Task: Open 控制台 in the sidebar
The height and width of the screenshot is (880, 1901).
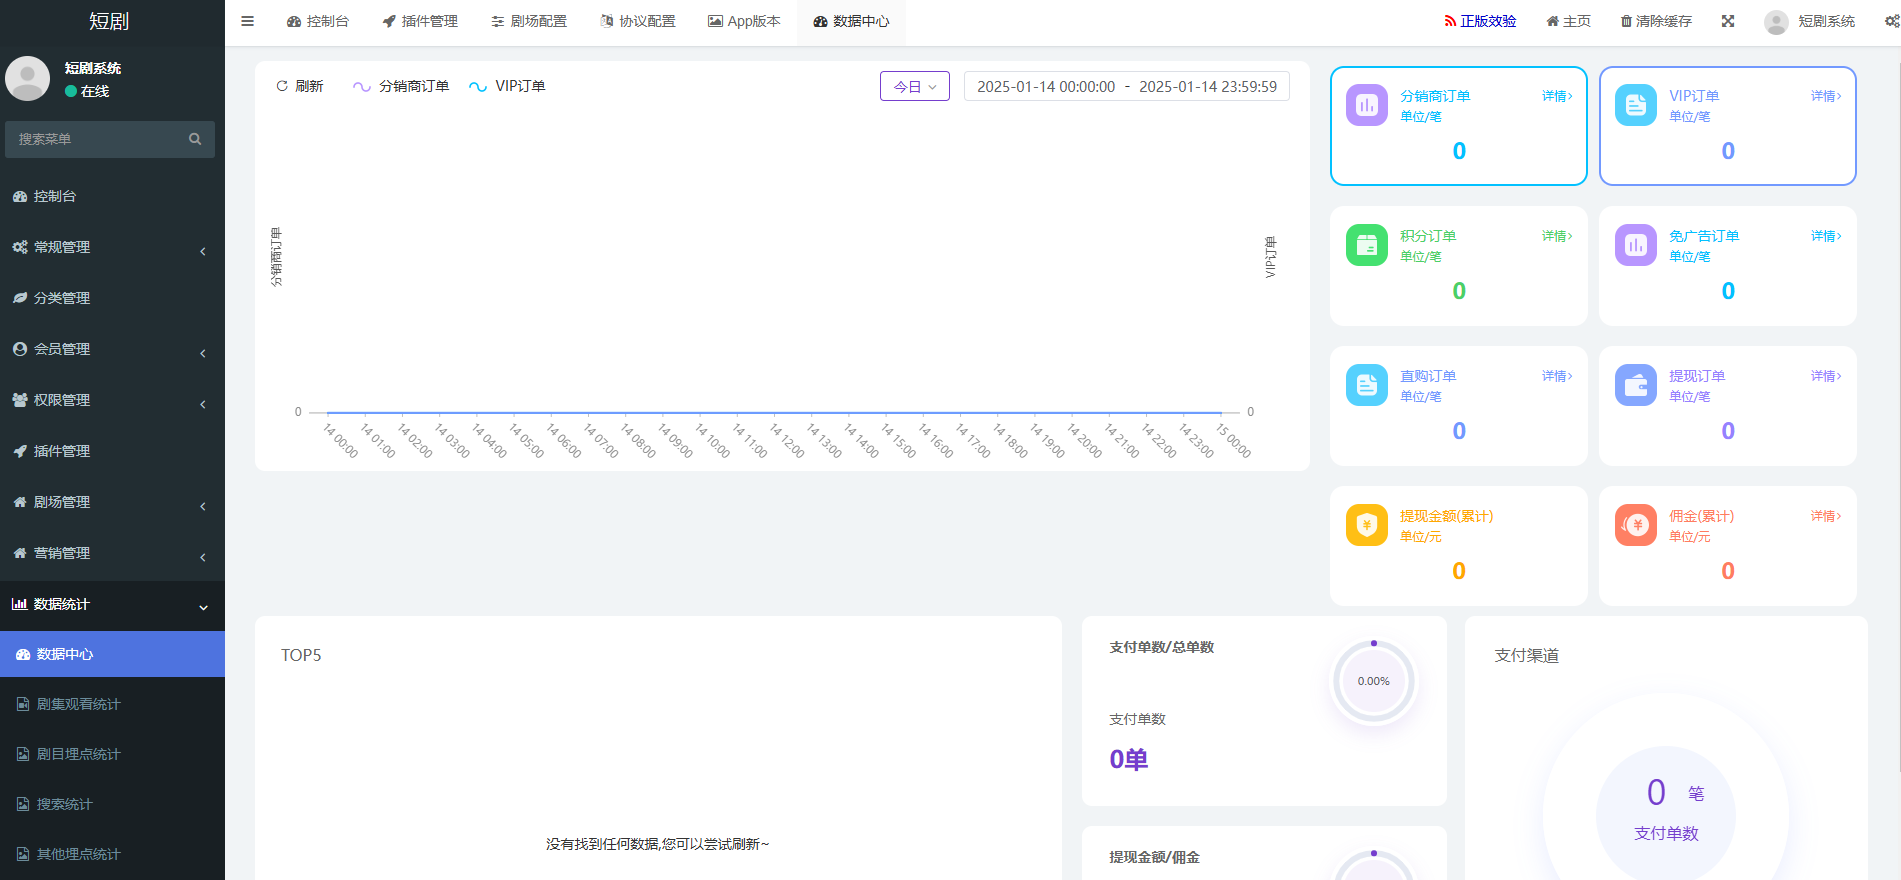Action: (112, 196)
